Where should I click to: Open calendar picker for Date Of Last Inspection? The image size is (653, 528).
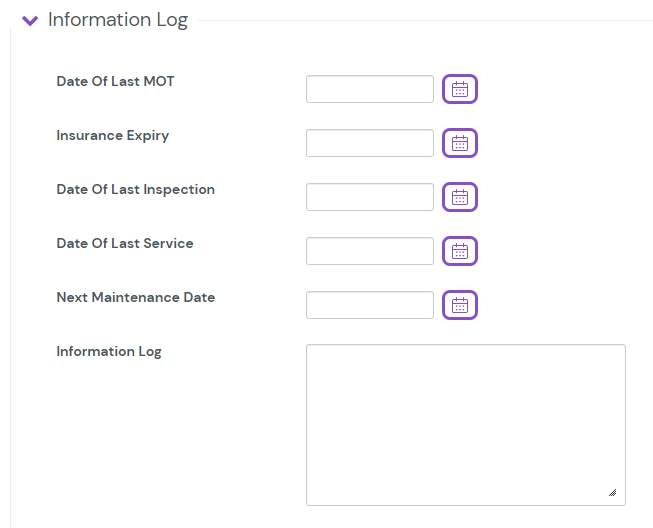click(x=460, y=197)
